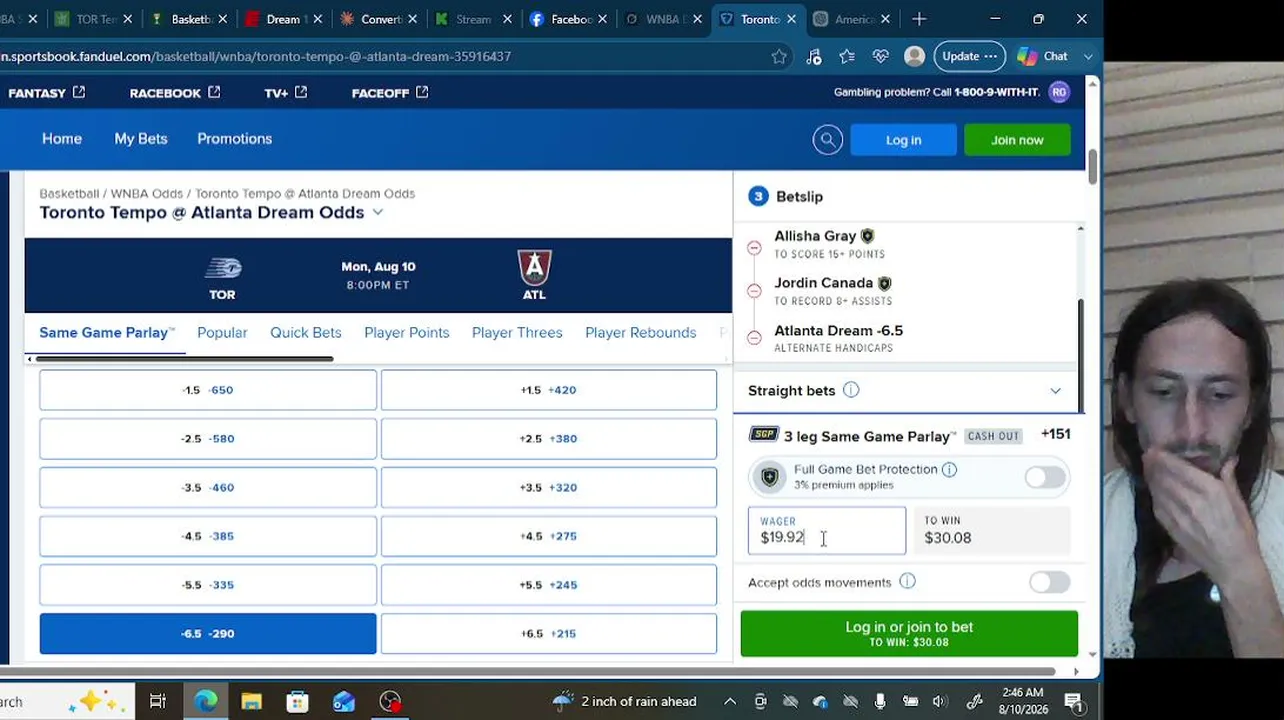Remove Allisha Gray leg from betslip
Viewport: 1284px width, 720px height.
coord(754,246)
